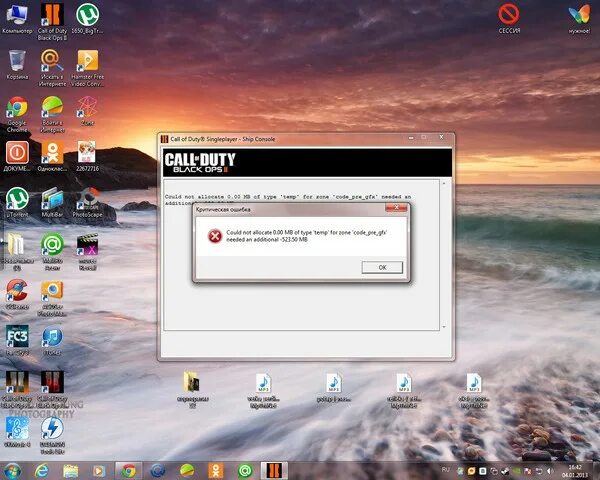Select the orange photo camera shortcut icon
Image resolution: width=600 pixels, height=480 pixels.
[x=52, y=297]
